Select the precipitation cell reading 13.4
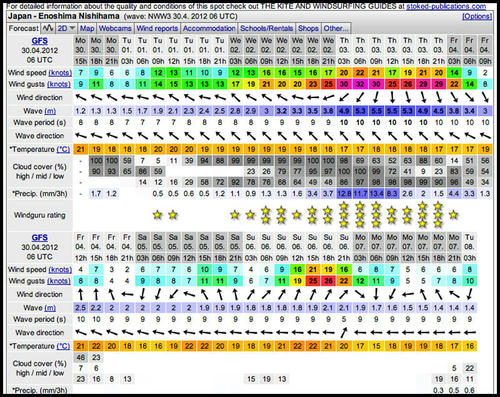The width and height of the screenshot is (500, 397). tap(376, 194)
